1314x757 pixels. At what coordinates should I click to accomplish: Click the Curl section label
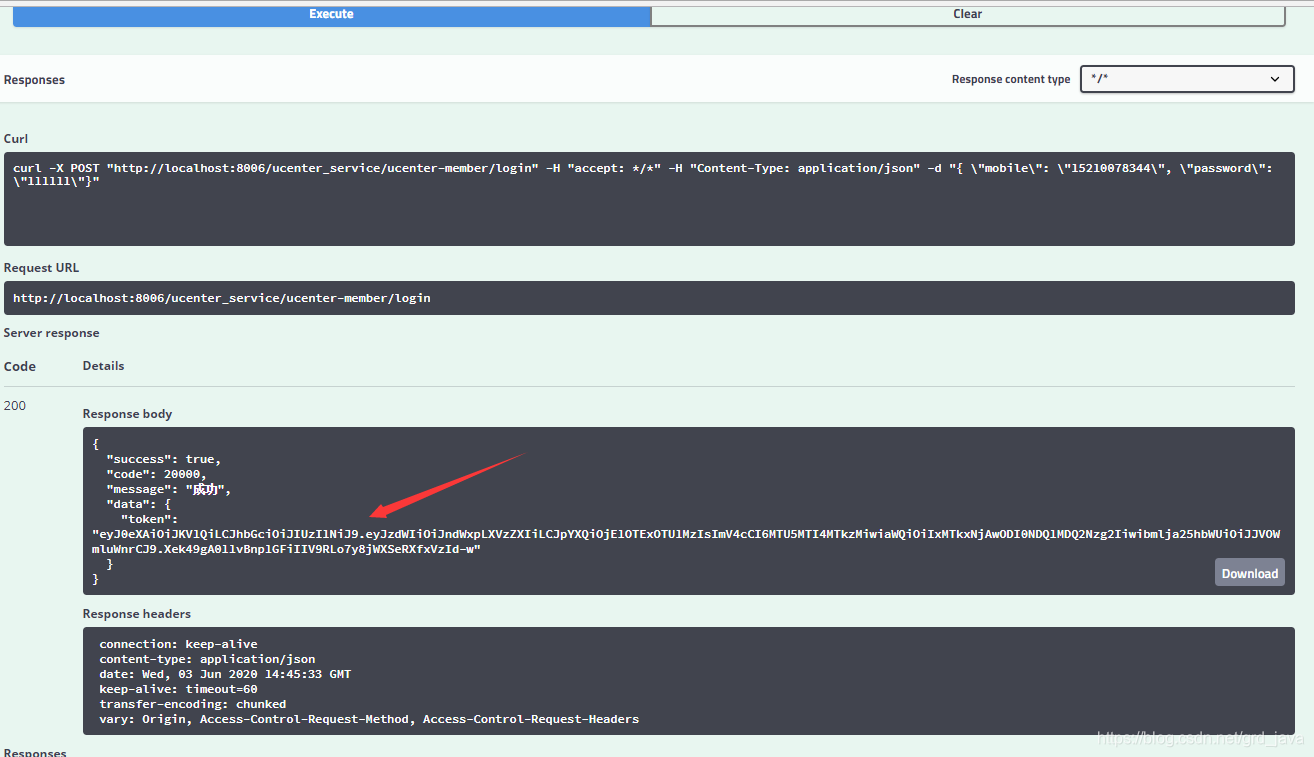16,139
